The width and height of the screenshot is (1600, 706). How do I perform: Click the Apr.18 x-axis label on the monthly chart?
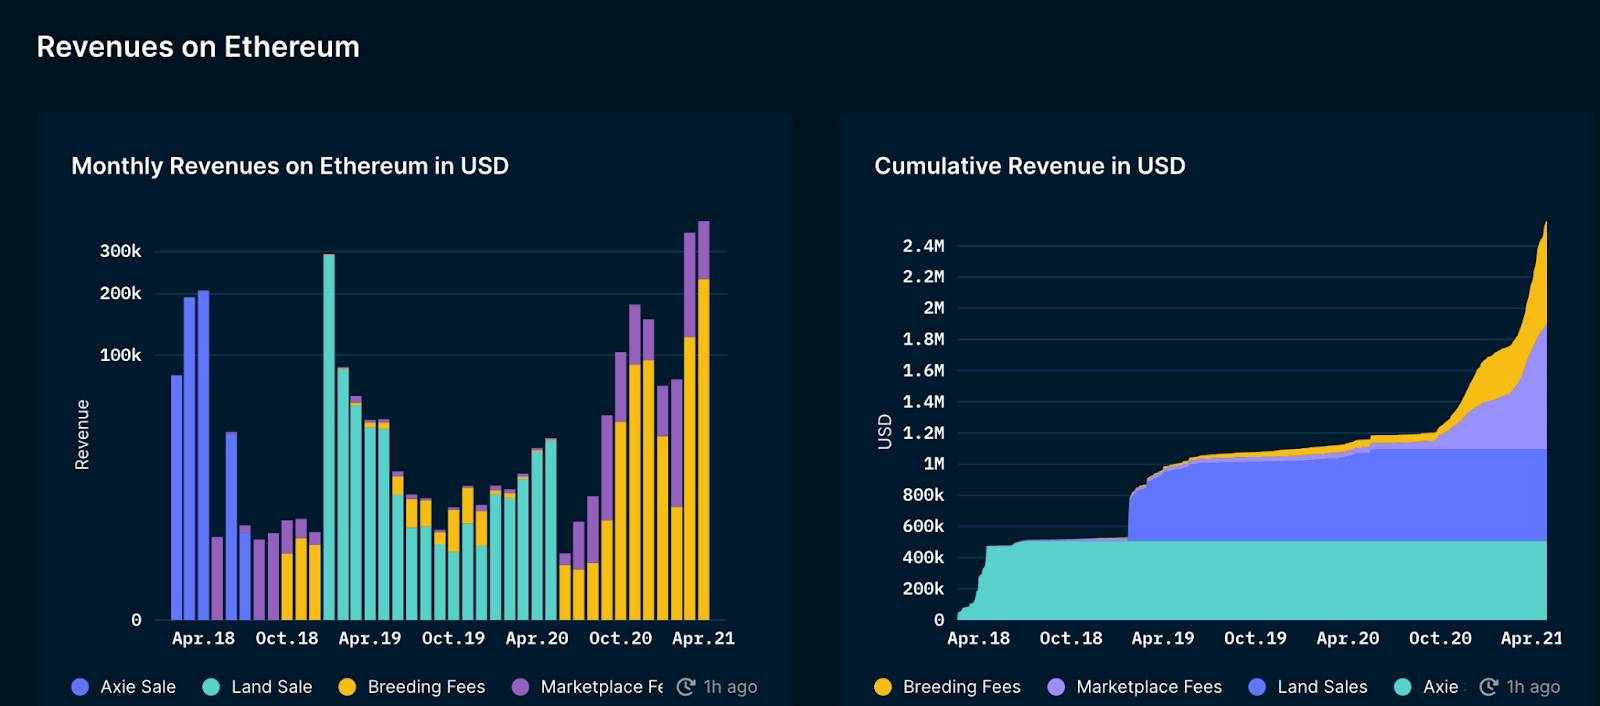[x=203, y=638]
